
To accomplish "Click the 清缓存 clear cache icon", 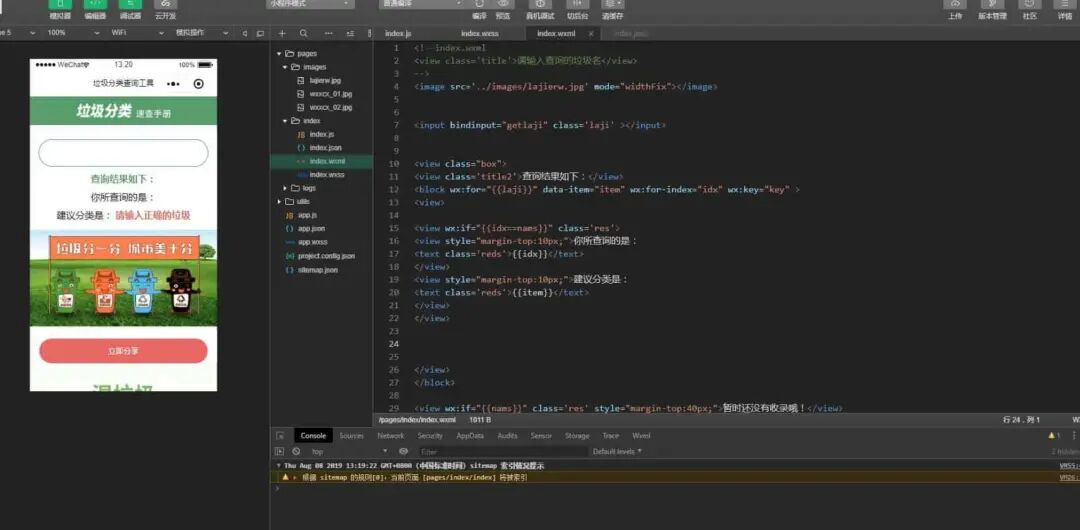I will point(612,4).
